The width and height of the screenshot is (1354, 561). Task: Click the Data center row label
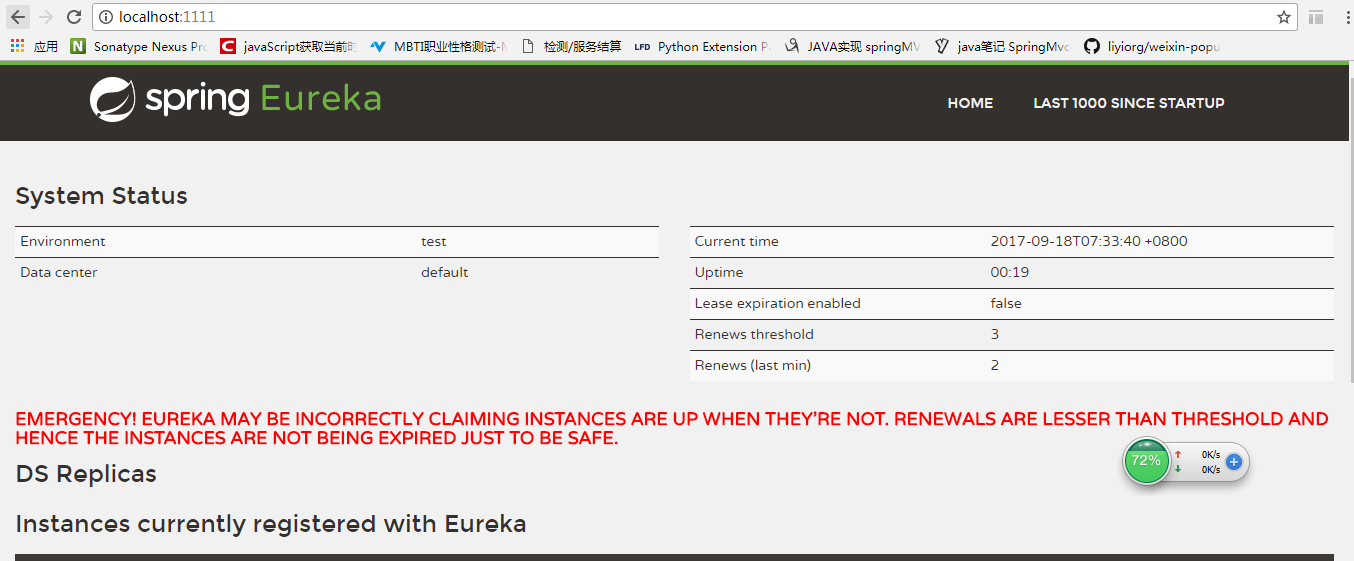[x=59, y=273]
